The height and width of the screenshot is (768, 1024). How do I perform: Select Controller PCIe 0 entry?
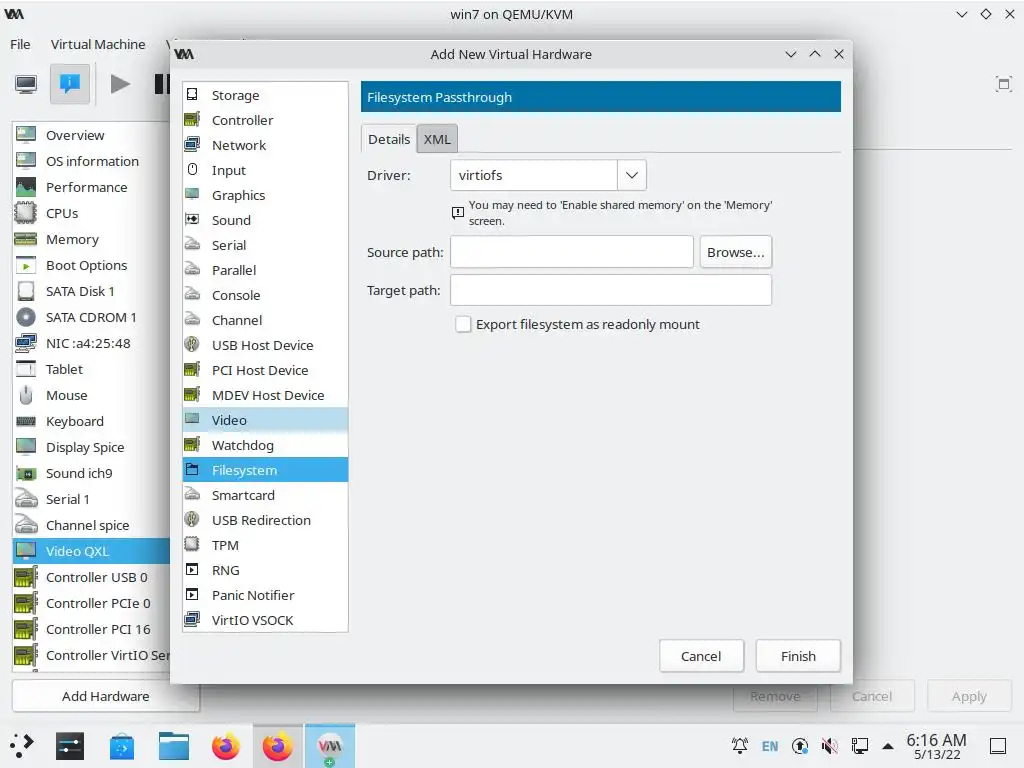(91, 603)
